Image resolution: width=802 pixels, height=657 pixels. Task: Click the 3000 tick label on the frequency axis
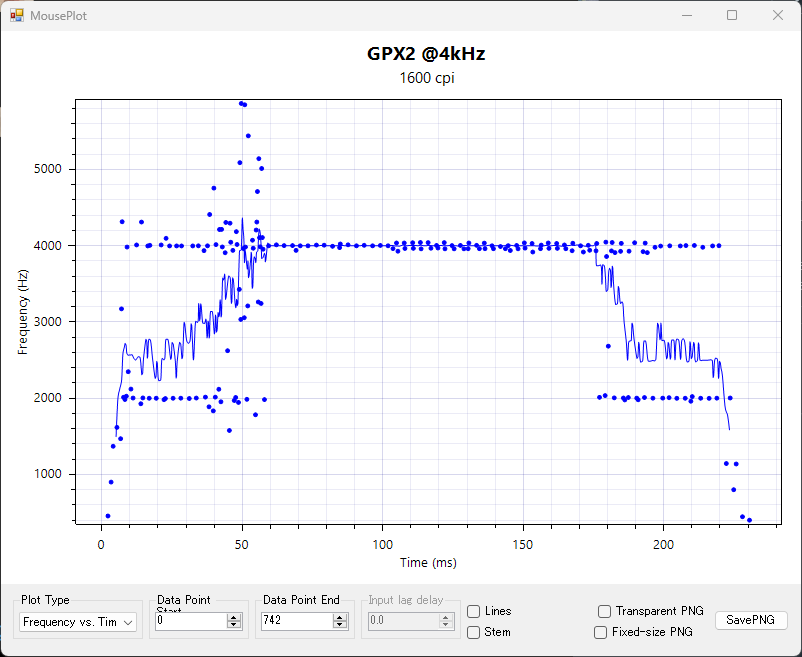tap(48, 322)
